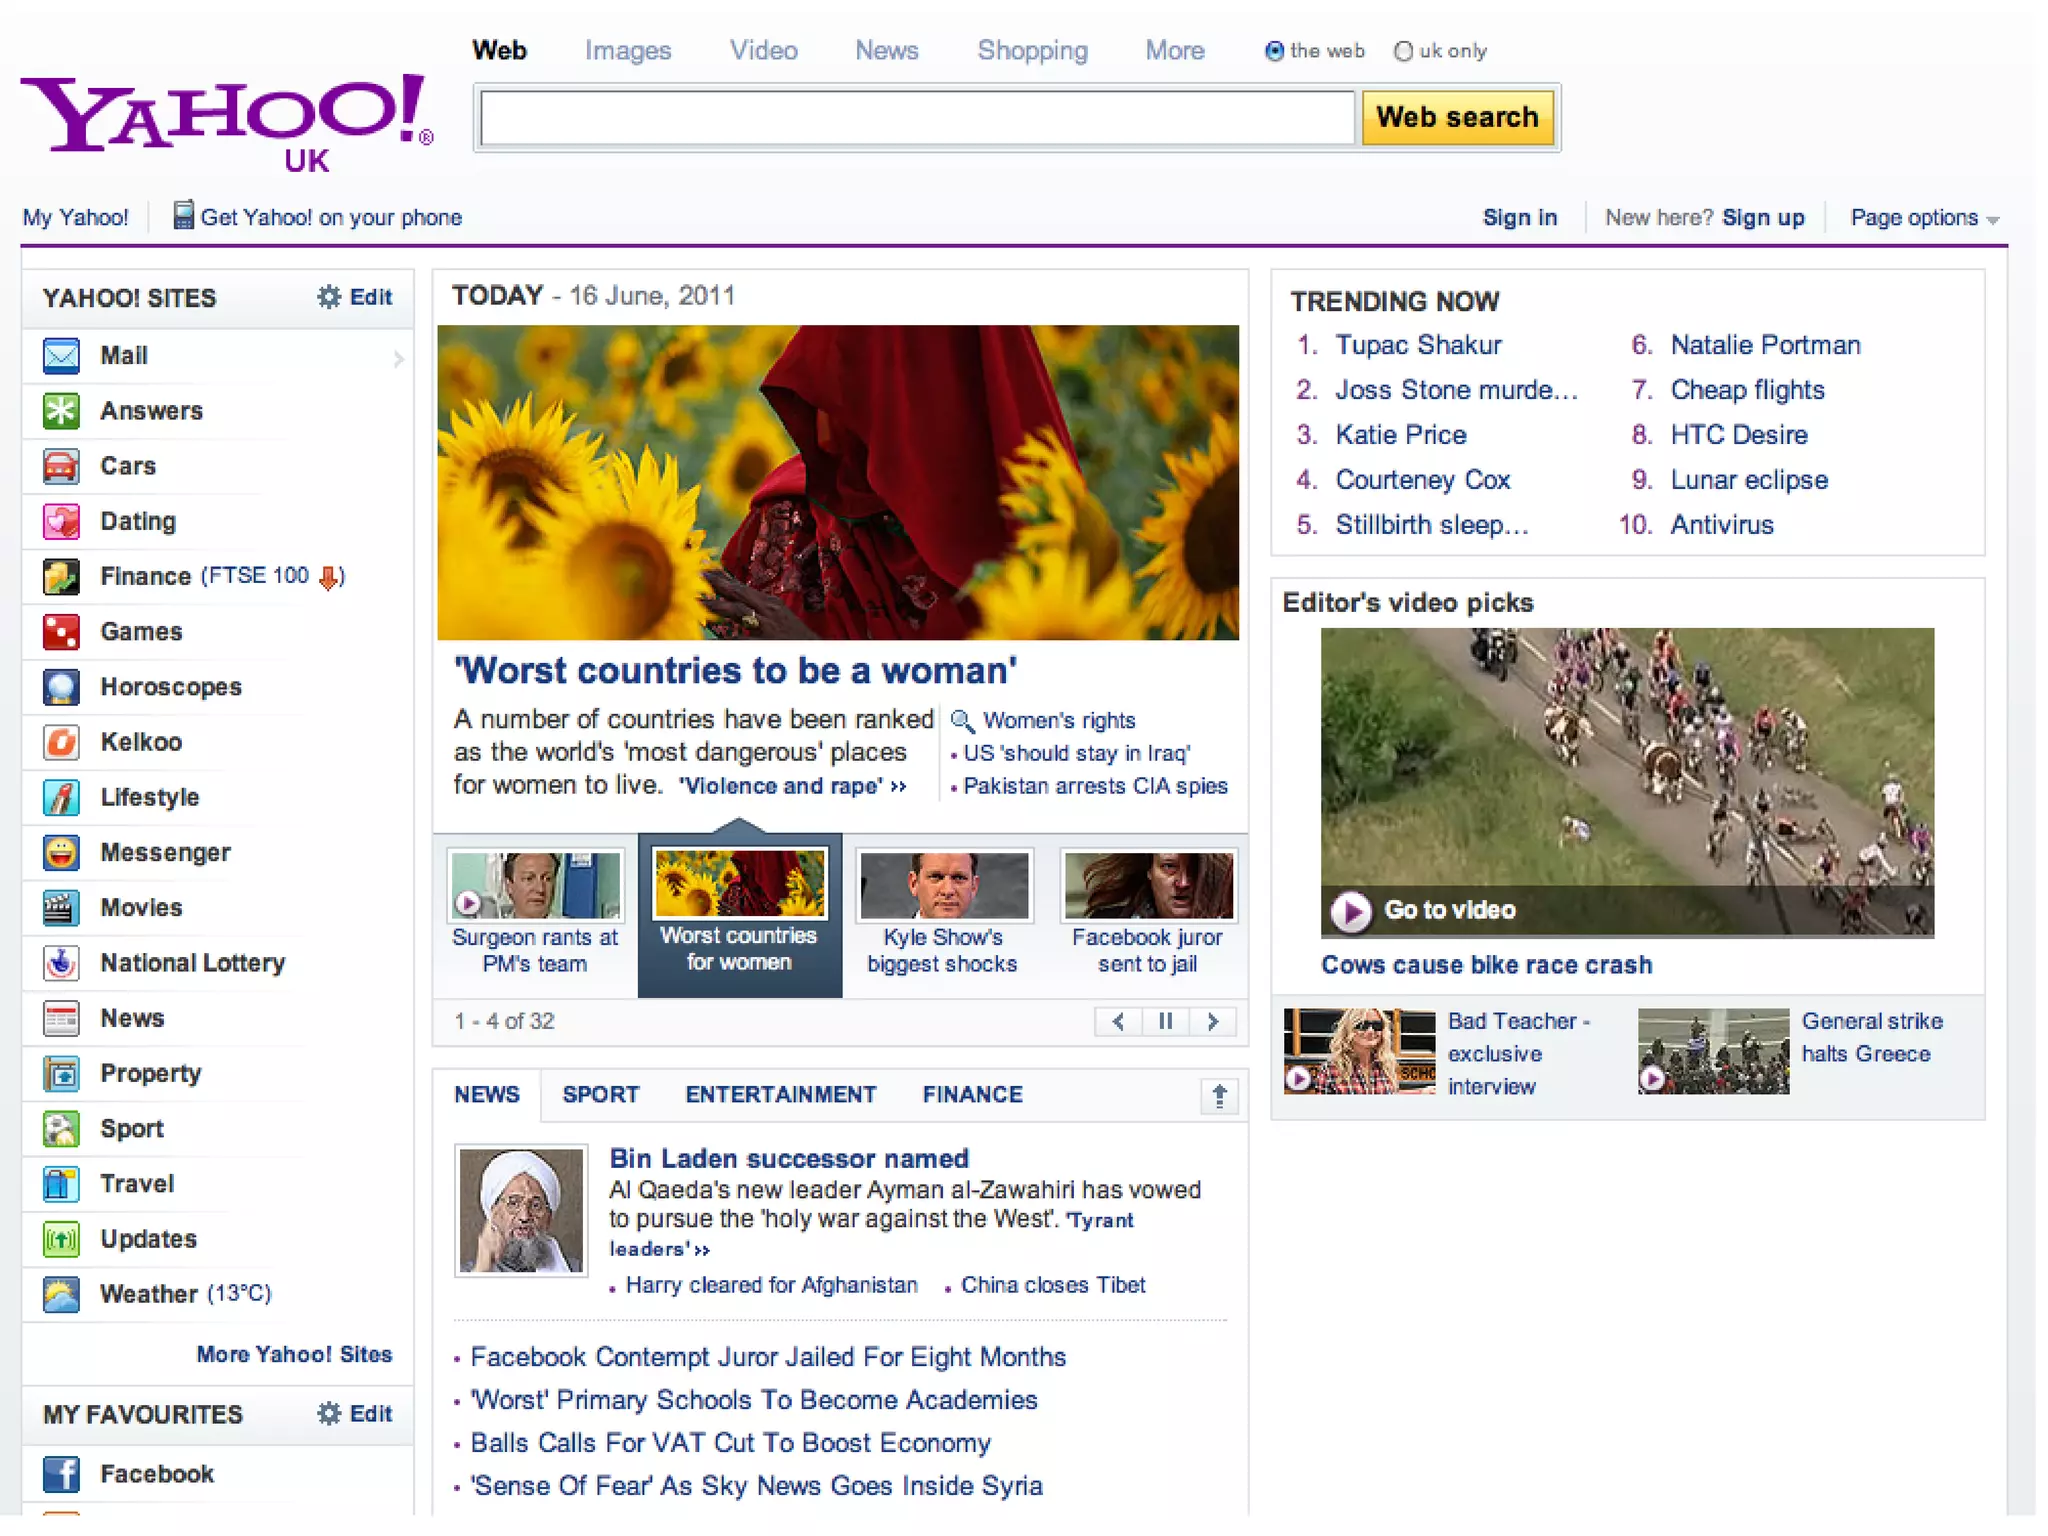Click into the Yahoo search text field

click(916, 118)
